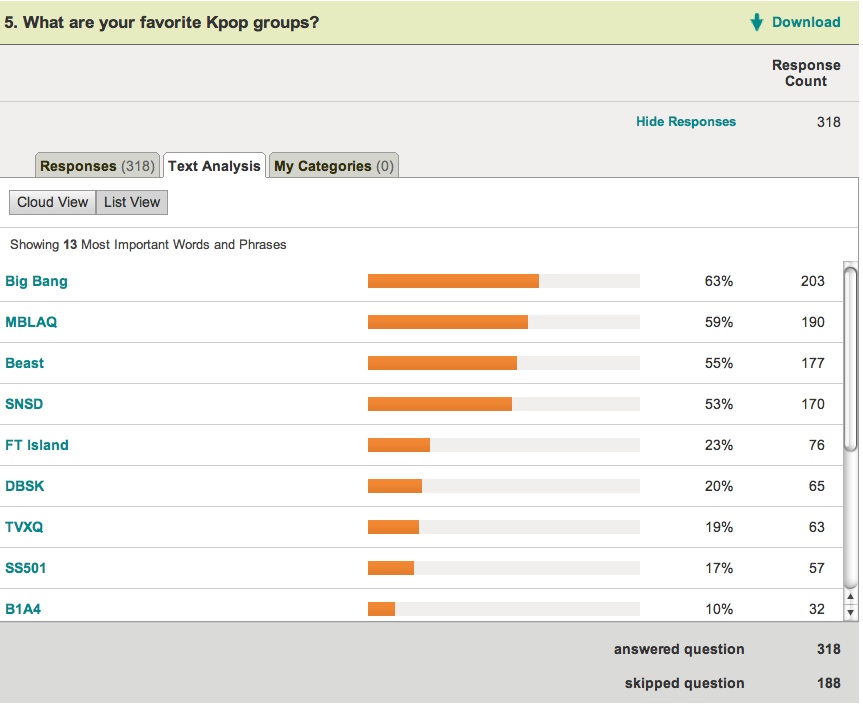
Task: Click the Big Bang percentage bar
Action: (x=453, y=281)
